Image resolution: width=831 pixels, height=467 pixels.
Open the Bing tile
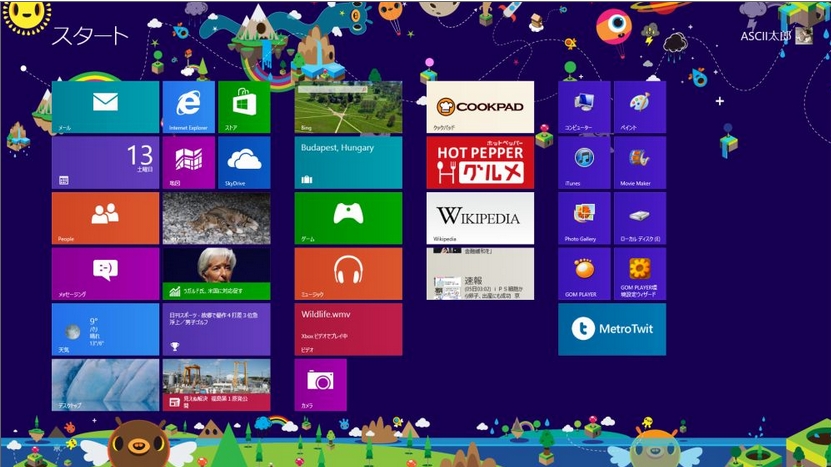[348, 107]
